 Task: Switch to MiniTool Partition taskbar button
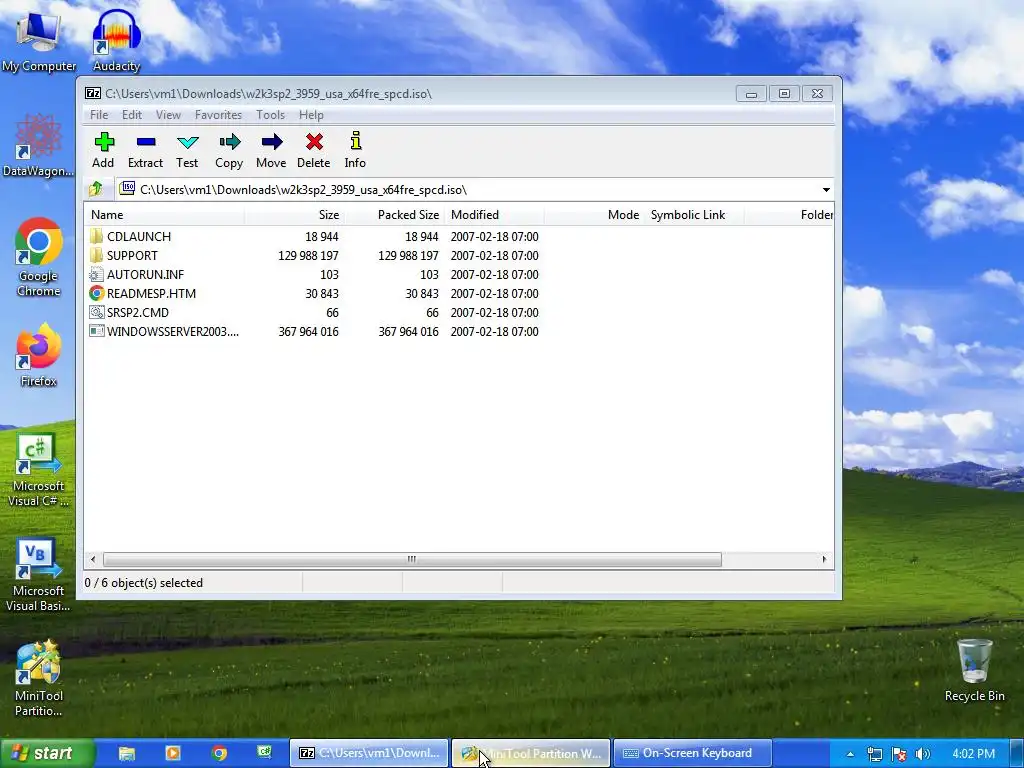(x=531, y=754)
